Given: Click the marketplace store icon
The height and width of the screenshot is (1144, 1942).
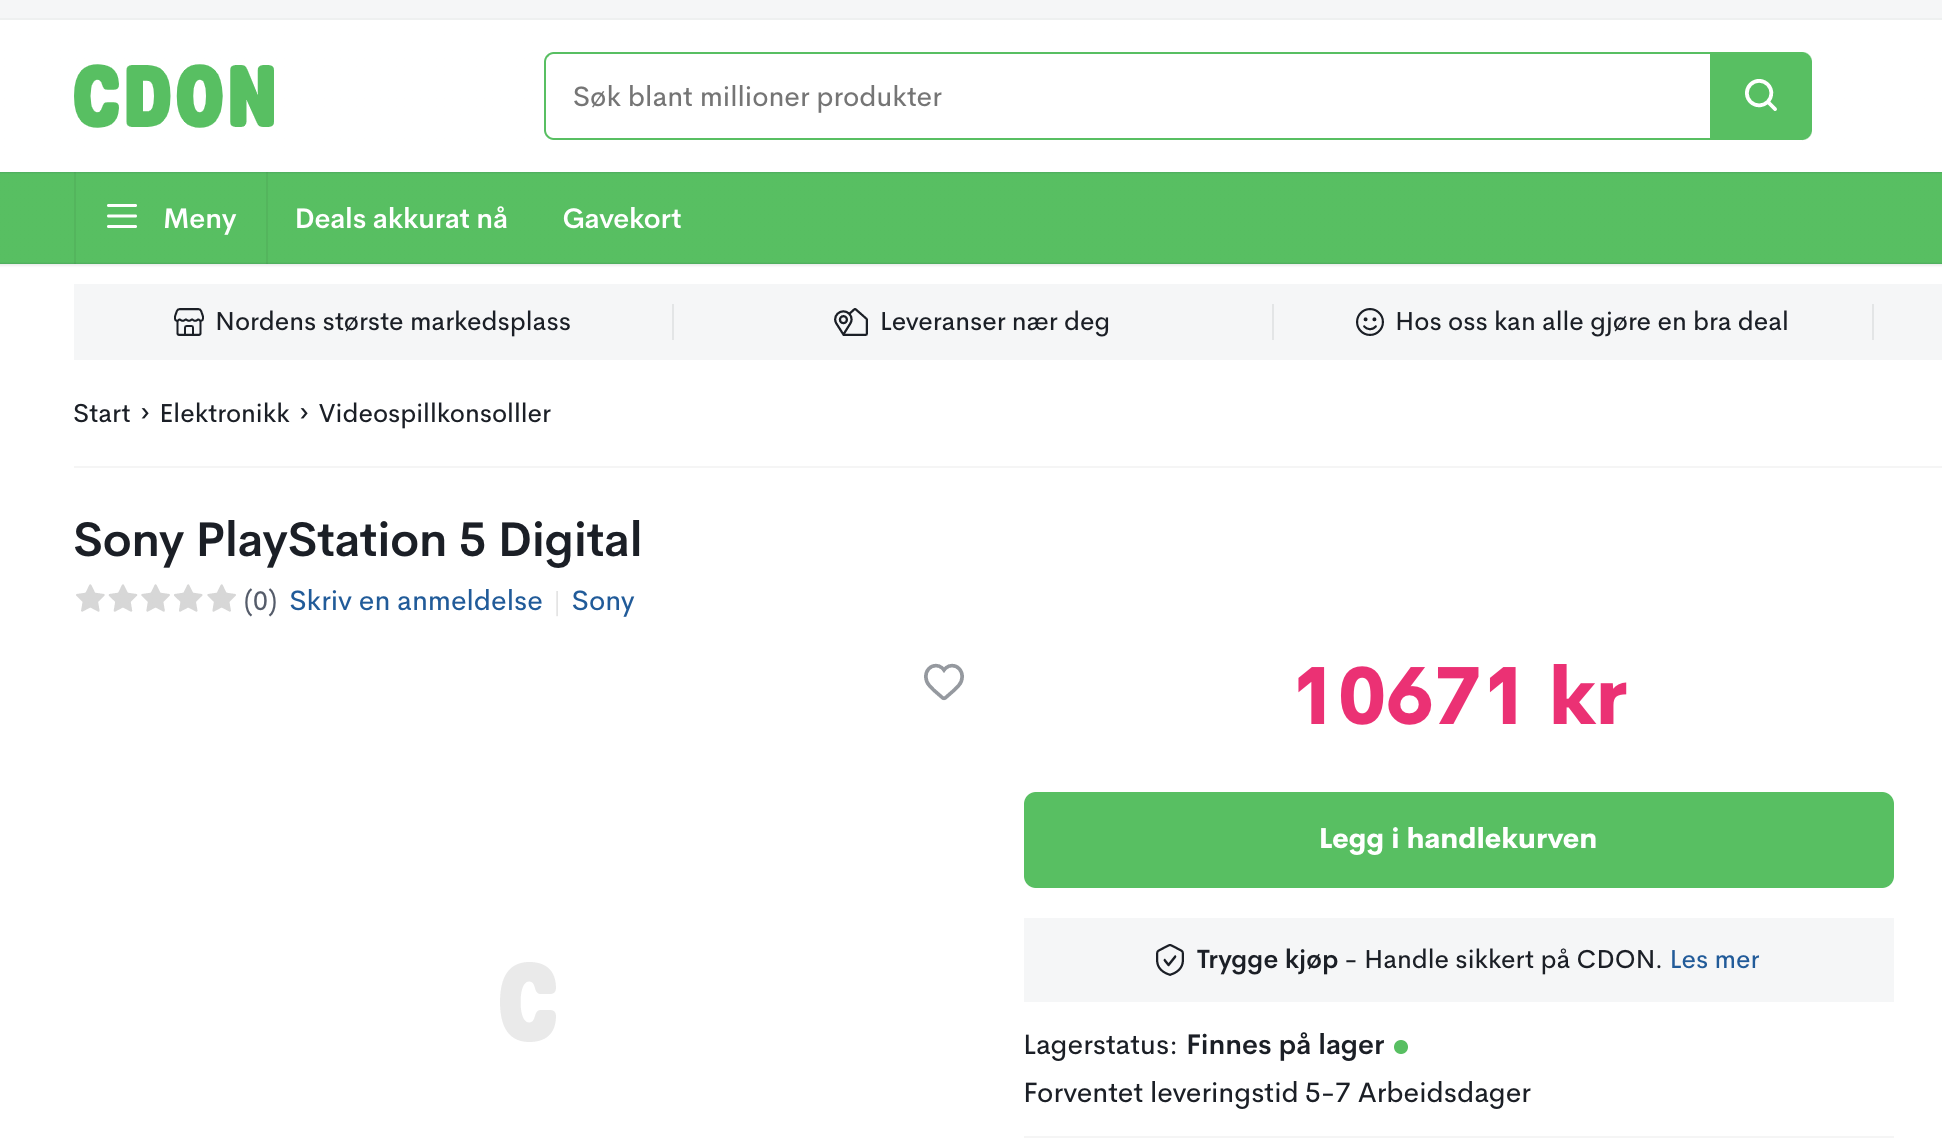Looking at the screenshot, I should pyautogui.click(x=188, y=322).
